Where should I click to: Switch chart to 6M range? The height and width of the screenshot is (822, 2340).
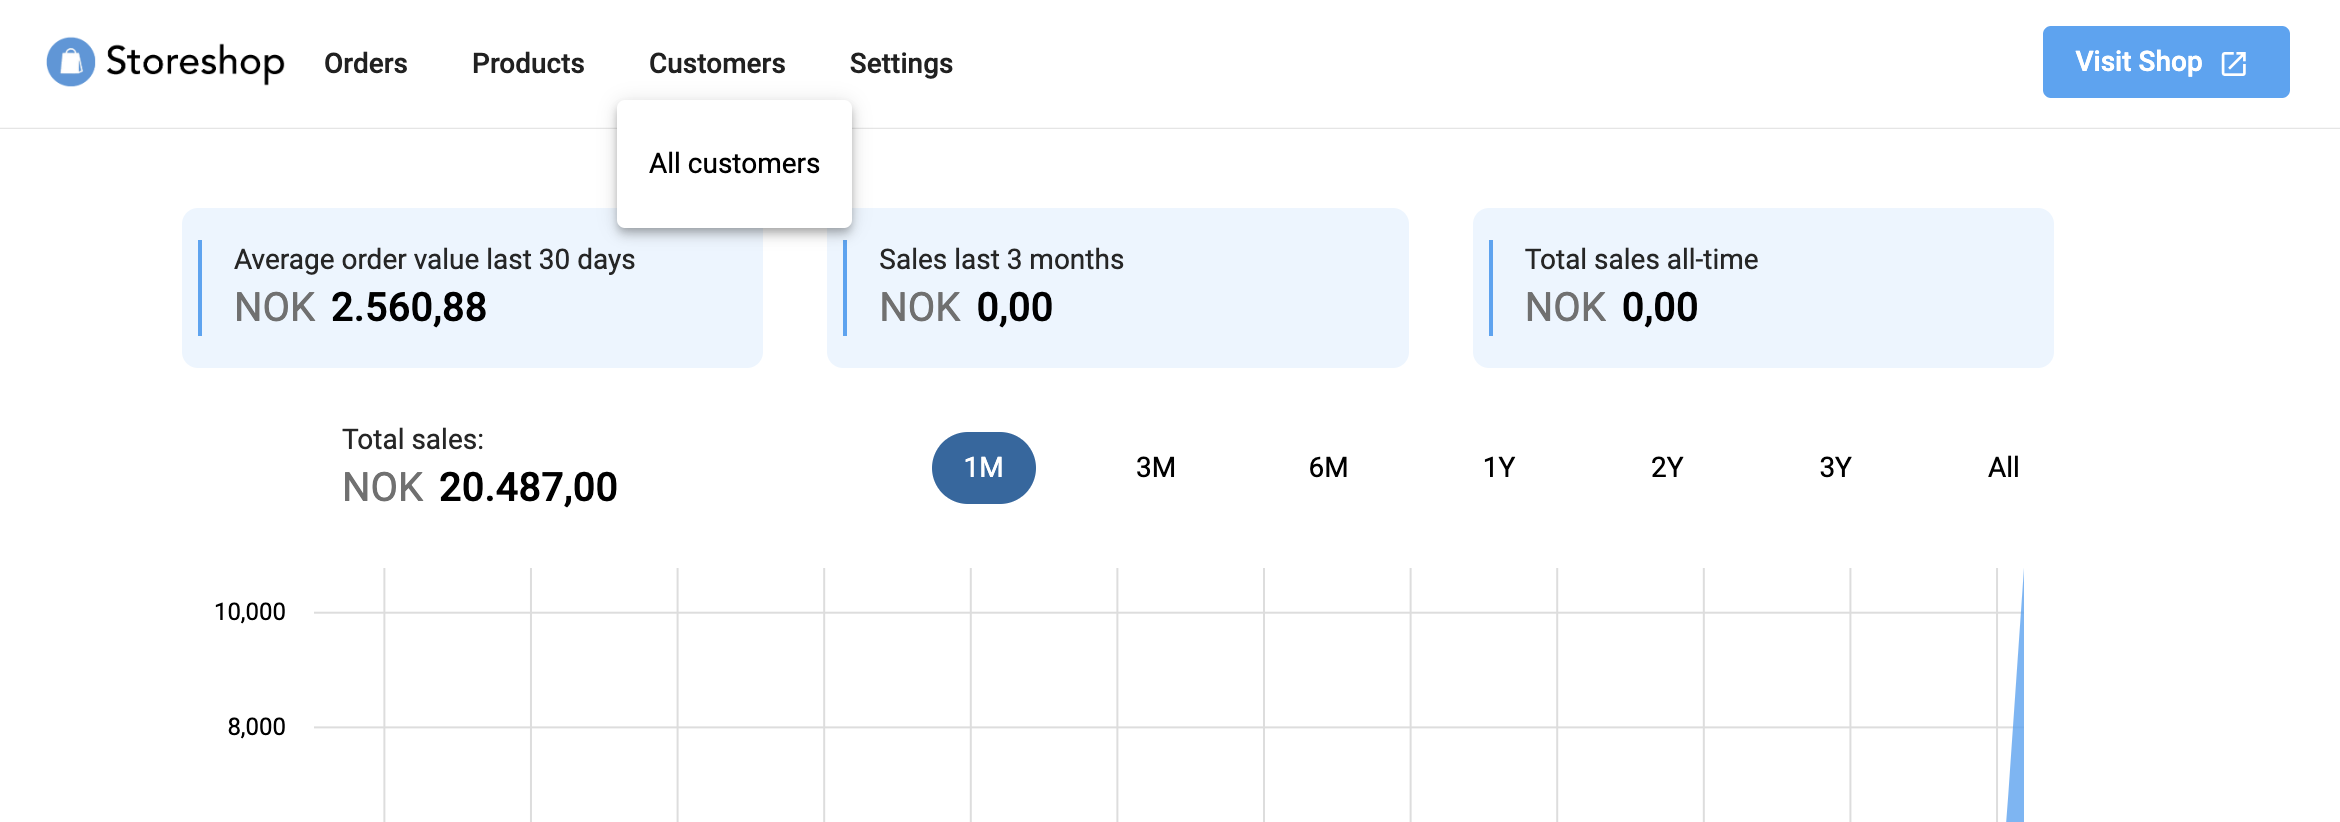pyautogui.click(x=1328, y=467)
